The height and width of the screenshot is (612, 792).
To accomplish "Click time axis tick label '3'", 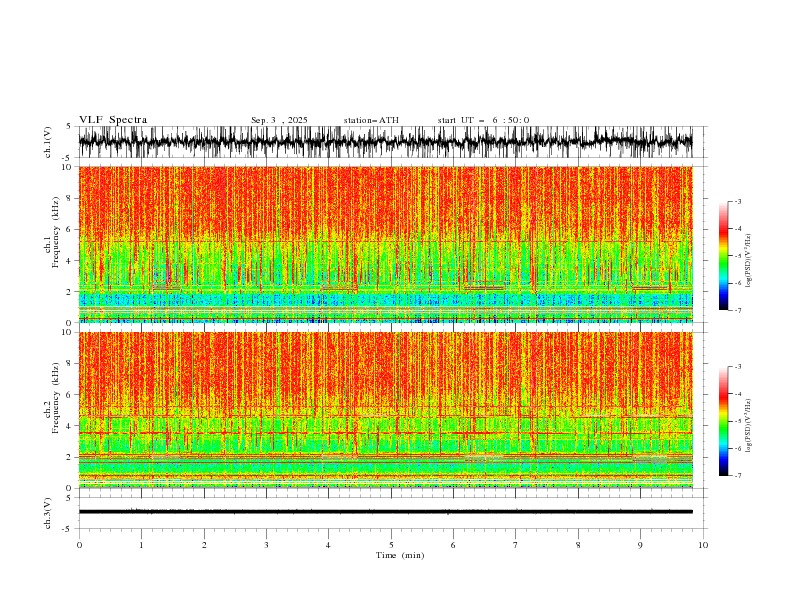I will tap(266, 545).
